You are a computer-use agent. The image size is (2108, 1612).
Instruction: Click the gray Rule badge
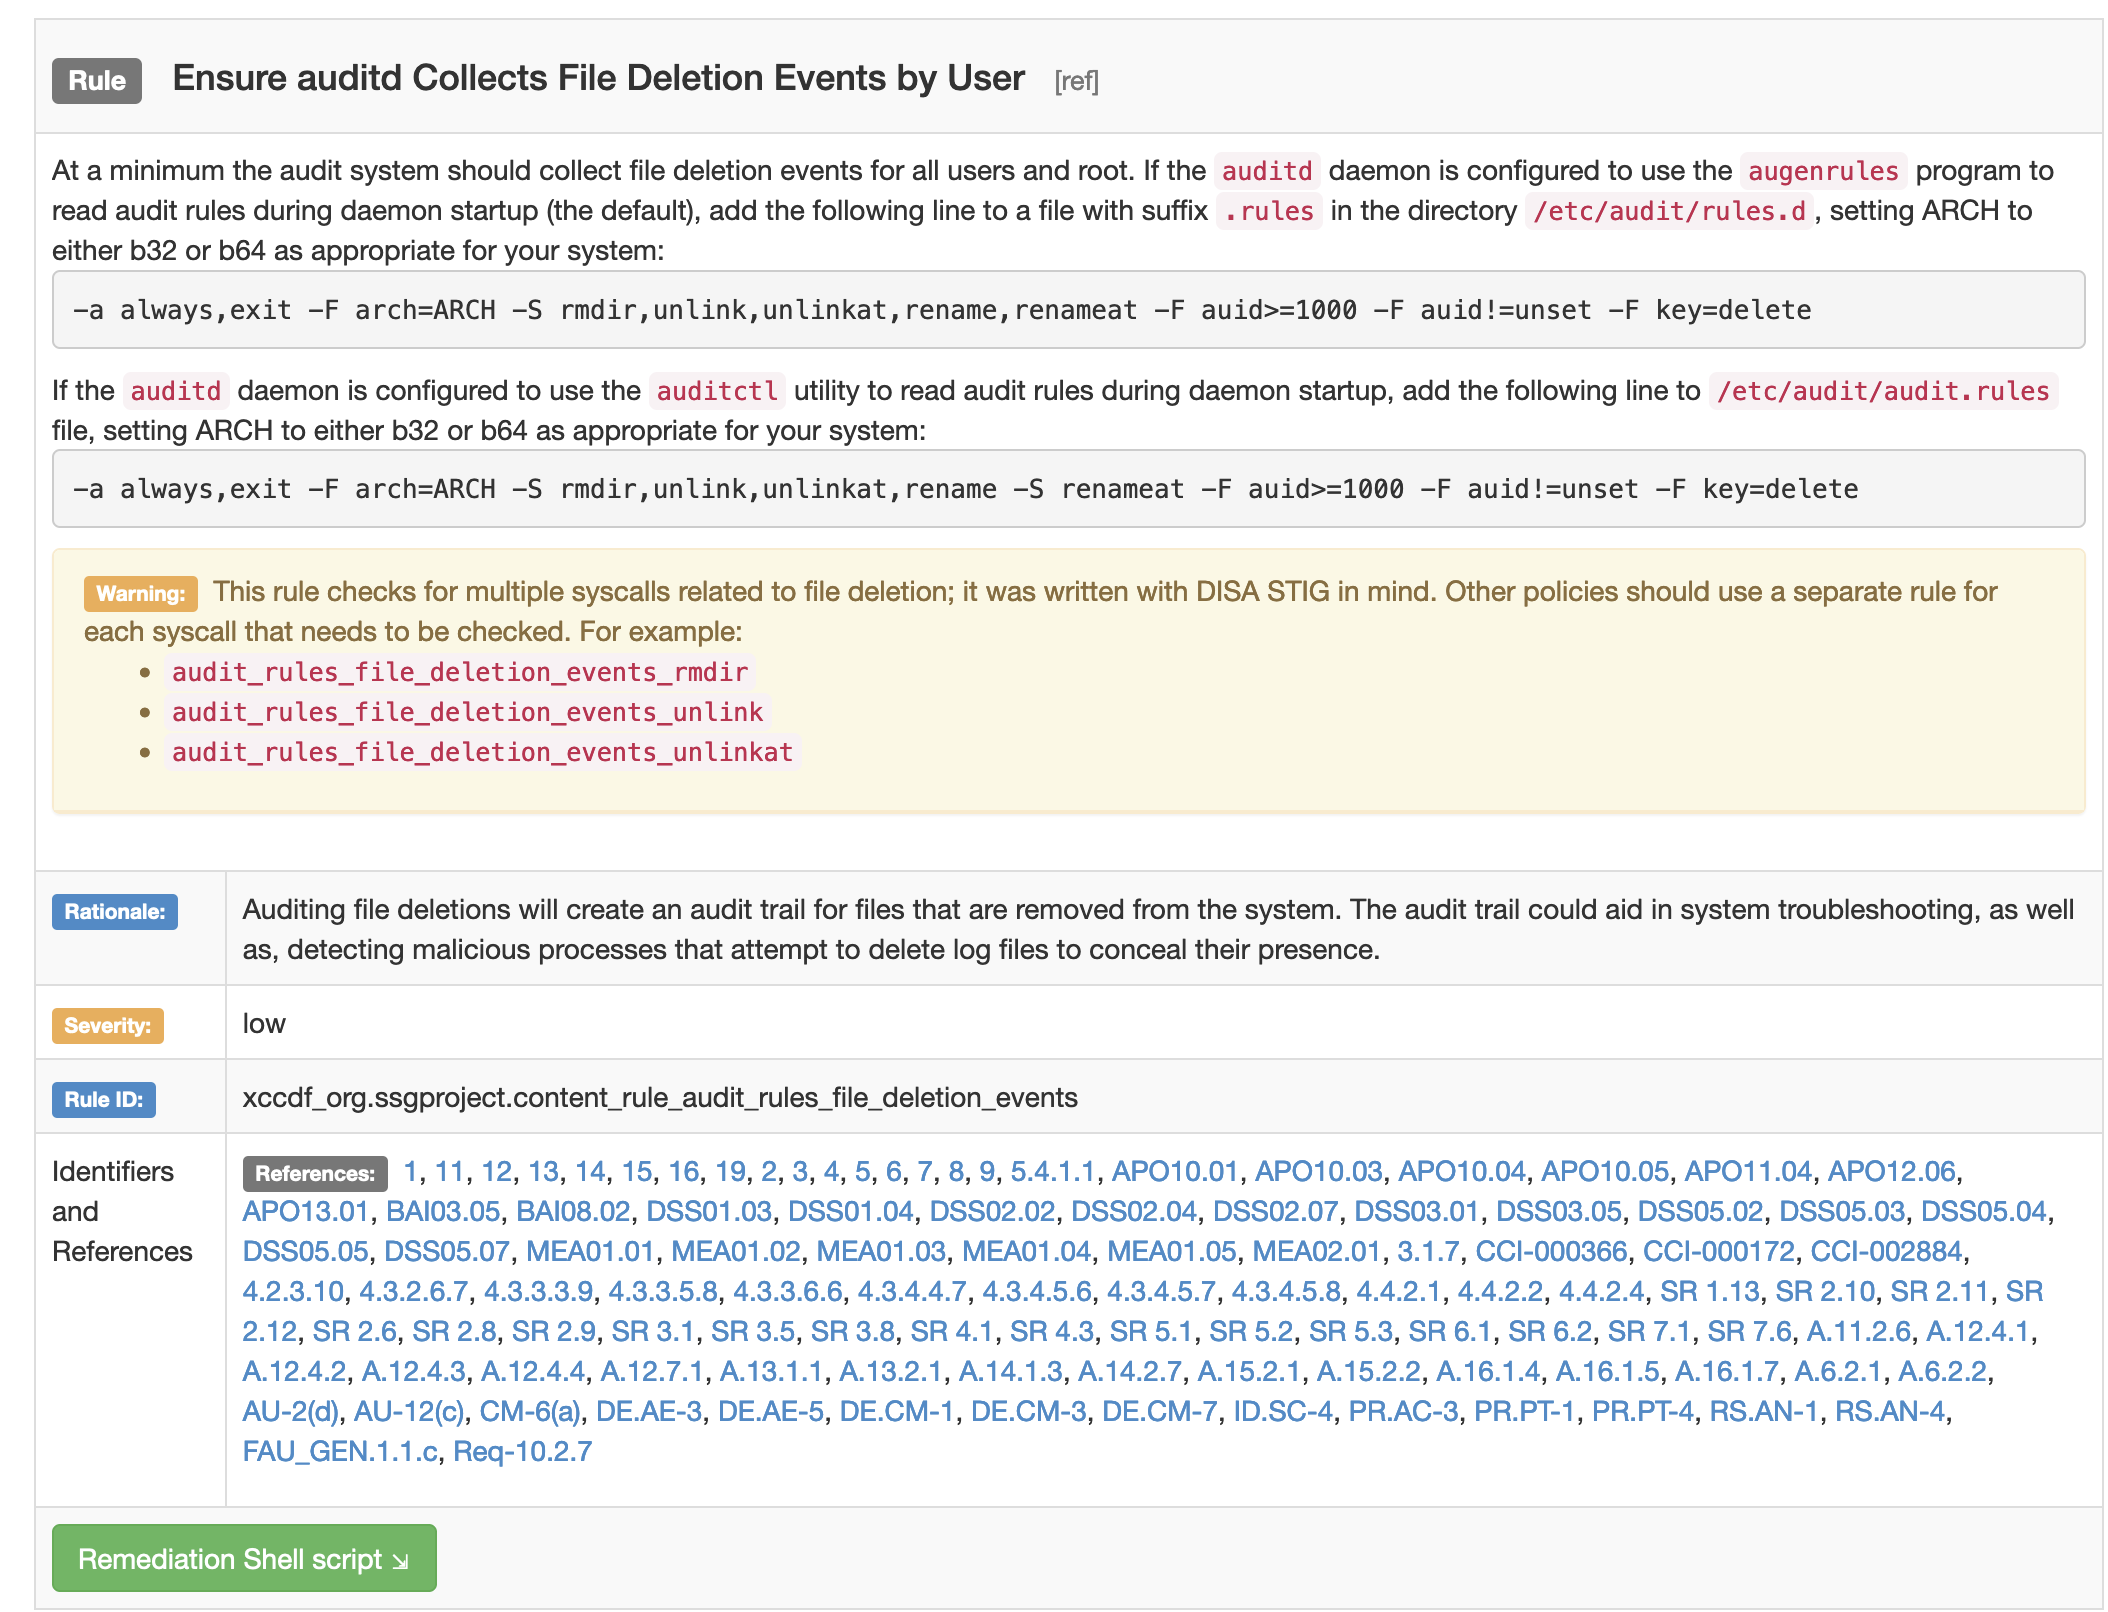coord(97,81)
